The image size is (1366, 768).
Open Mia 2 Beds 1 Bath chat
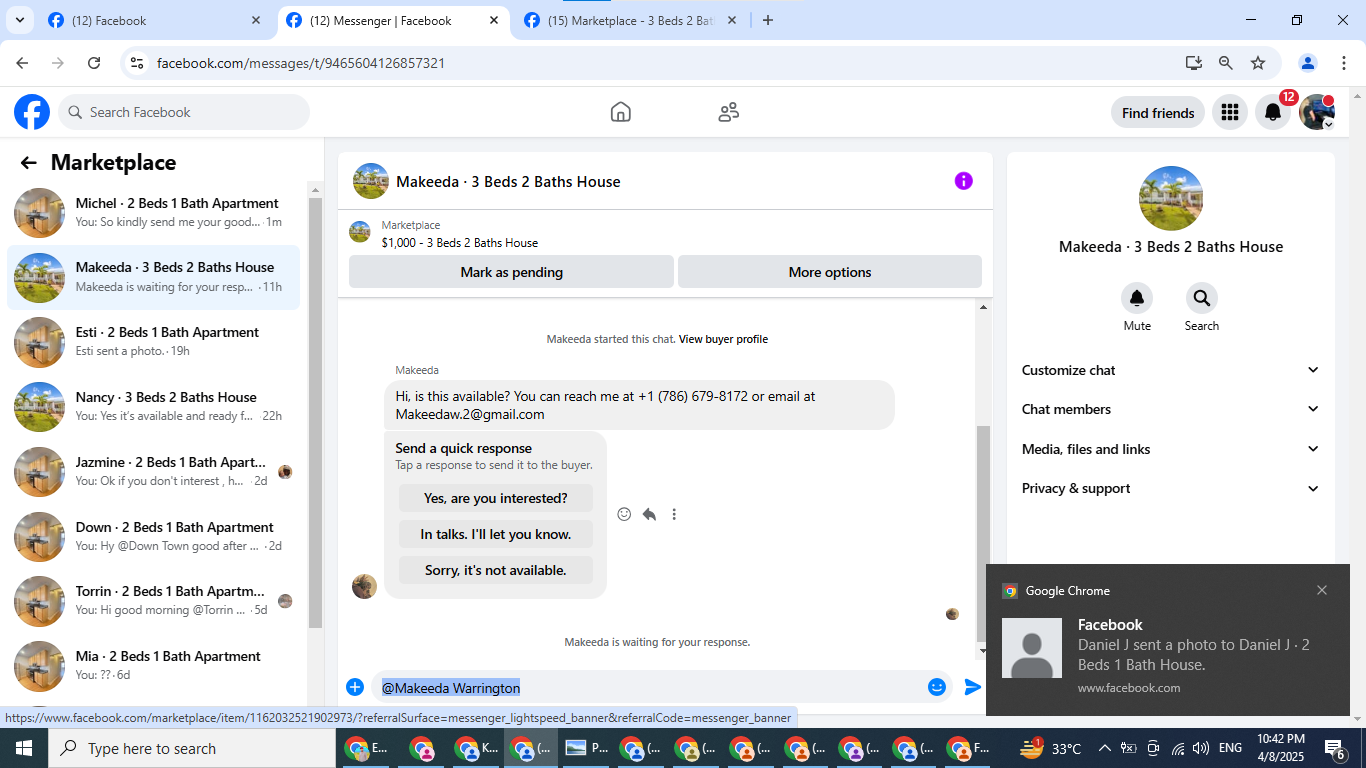pyautogui.click(x=154, y=666)
